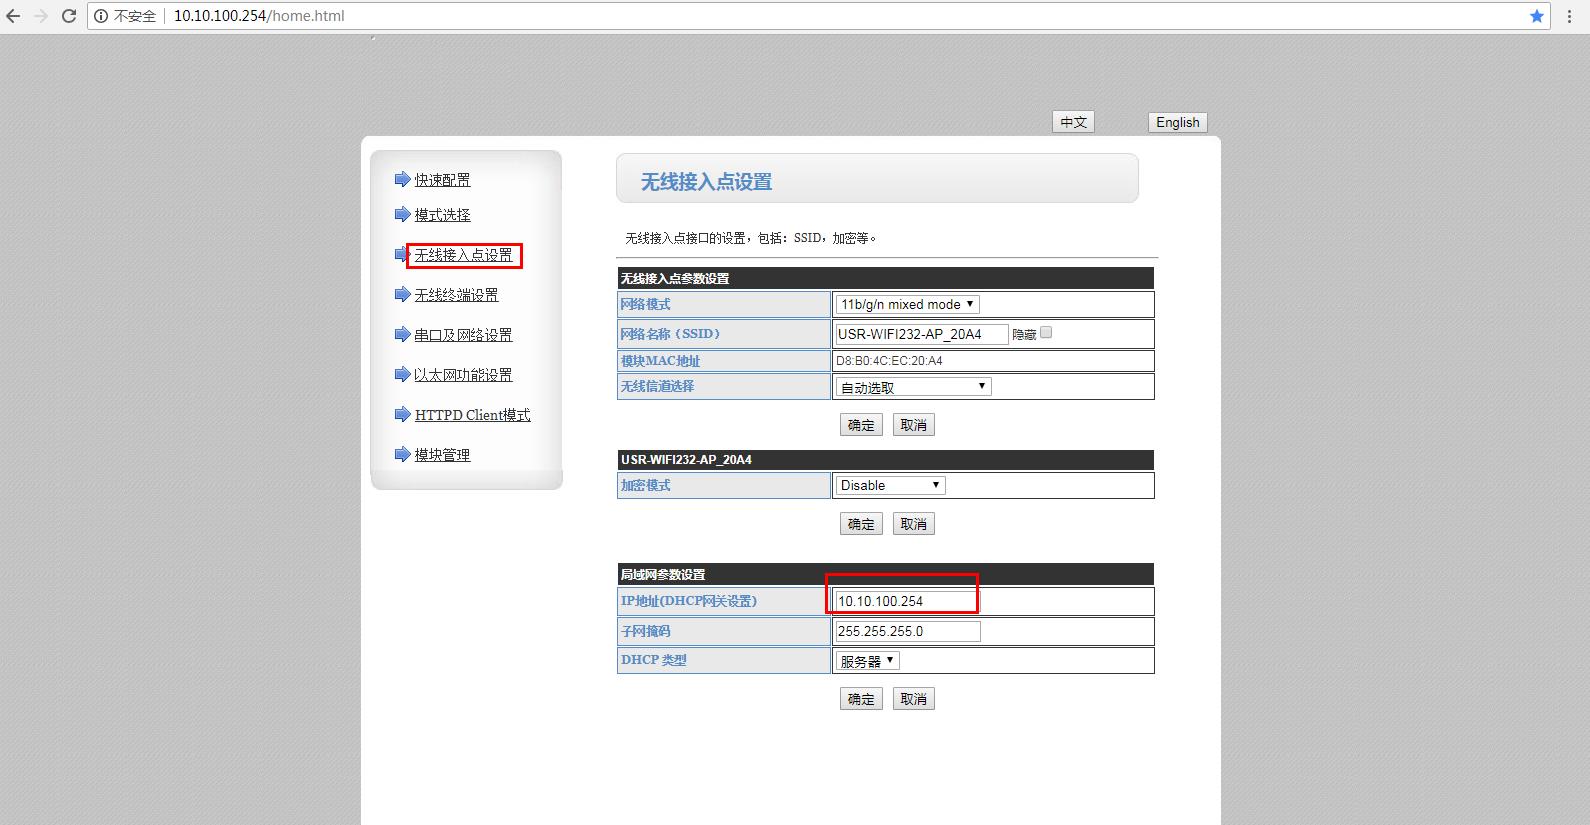The image size is (1590, 825).
Task: Click the site info icon in address bar
Action: 101,16
